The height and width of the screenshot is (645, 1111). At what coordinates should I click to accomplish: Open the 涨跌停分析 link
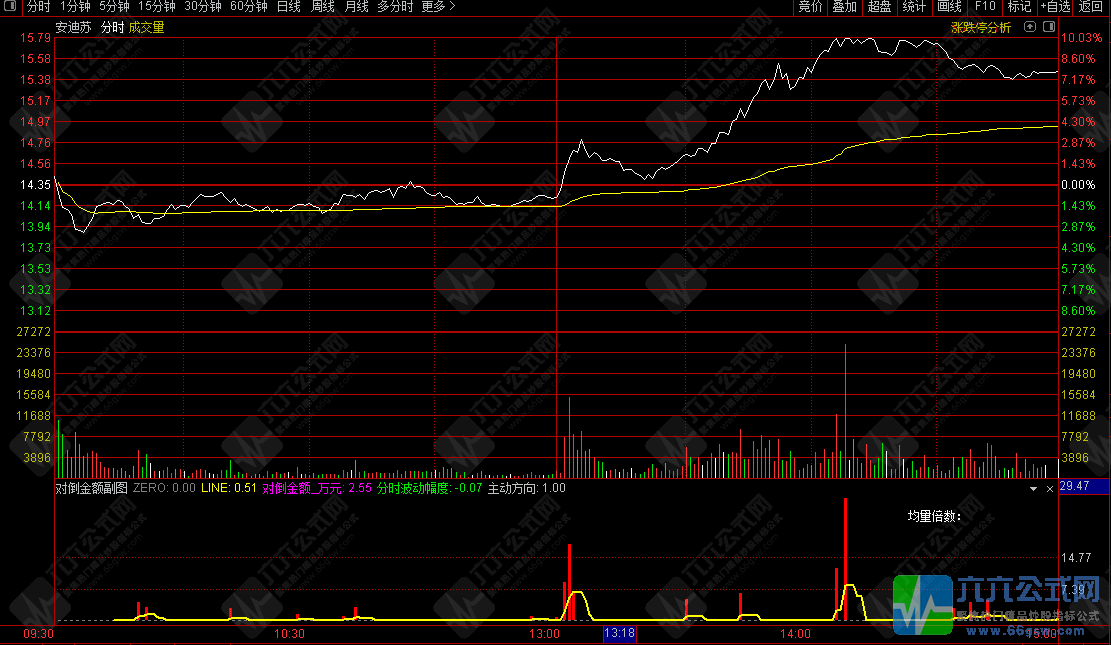[x=980, y=28]
